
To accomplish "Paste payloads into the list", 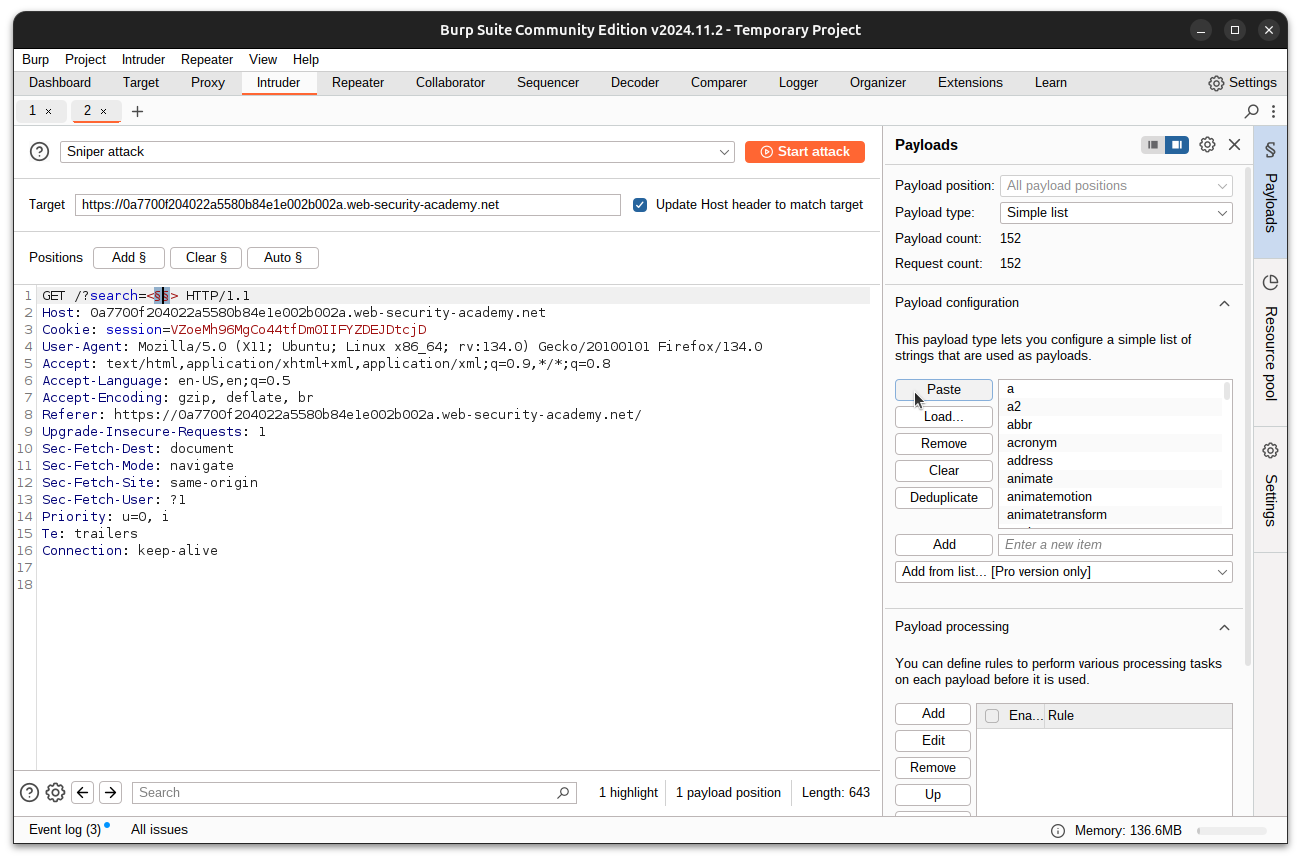I will [x=944, y=390].
